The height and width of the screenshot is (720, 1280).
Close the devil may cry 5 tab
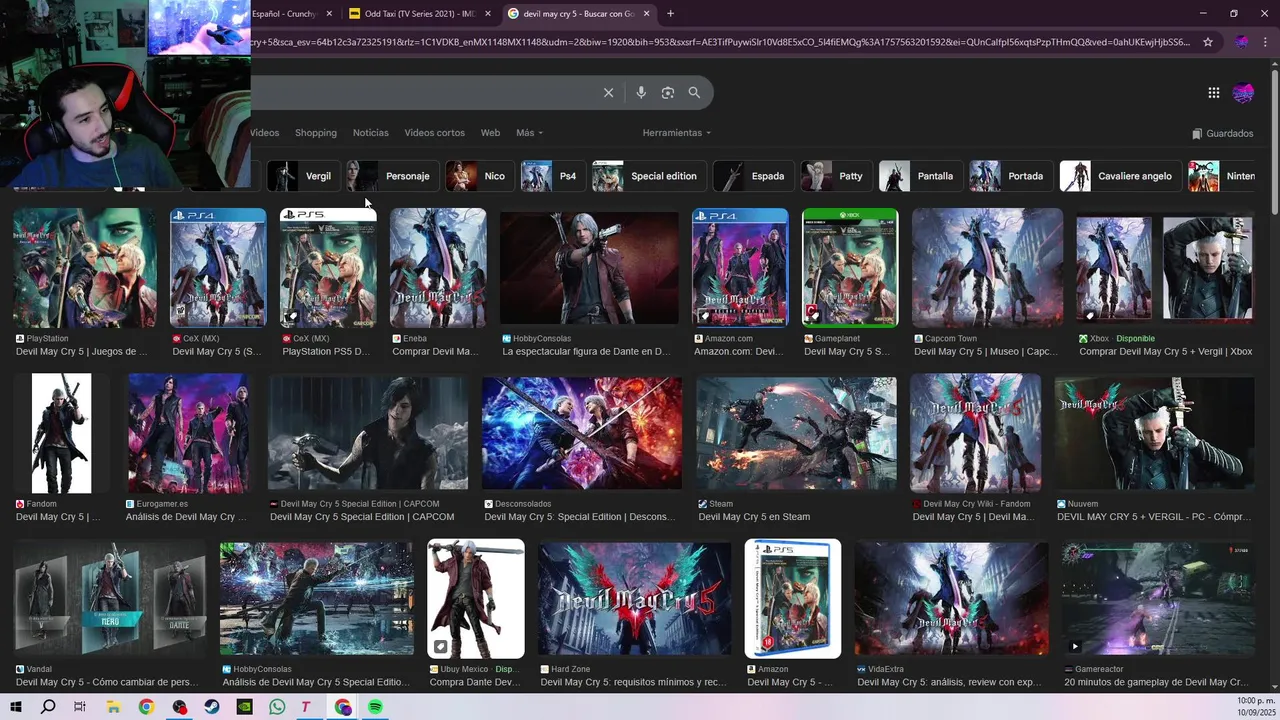pyautogui.click(x=647, y=14)
